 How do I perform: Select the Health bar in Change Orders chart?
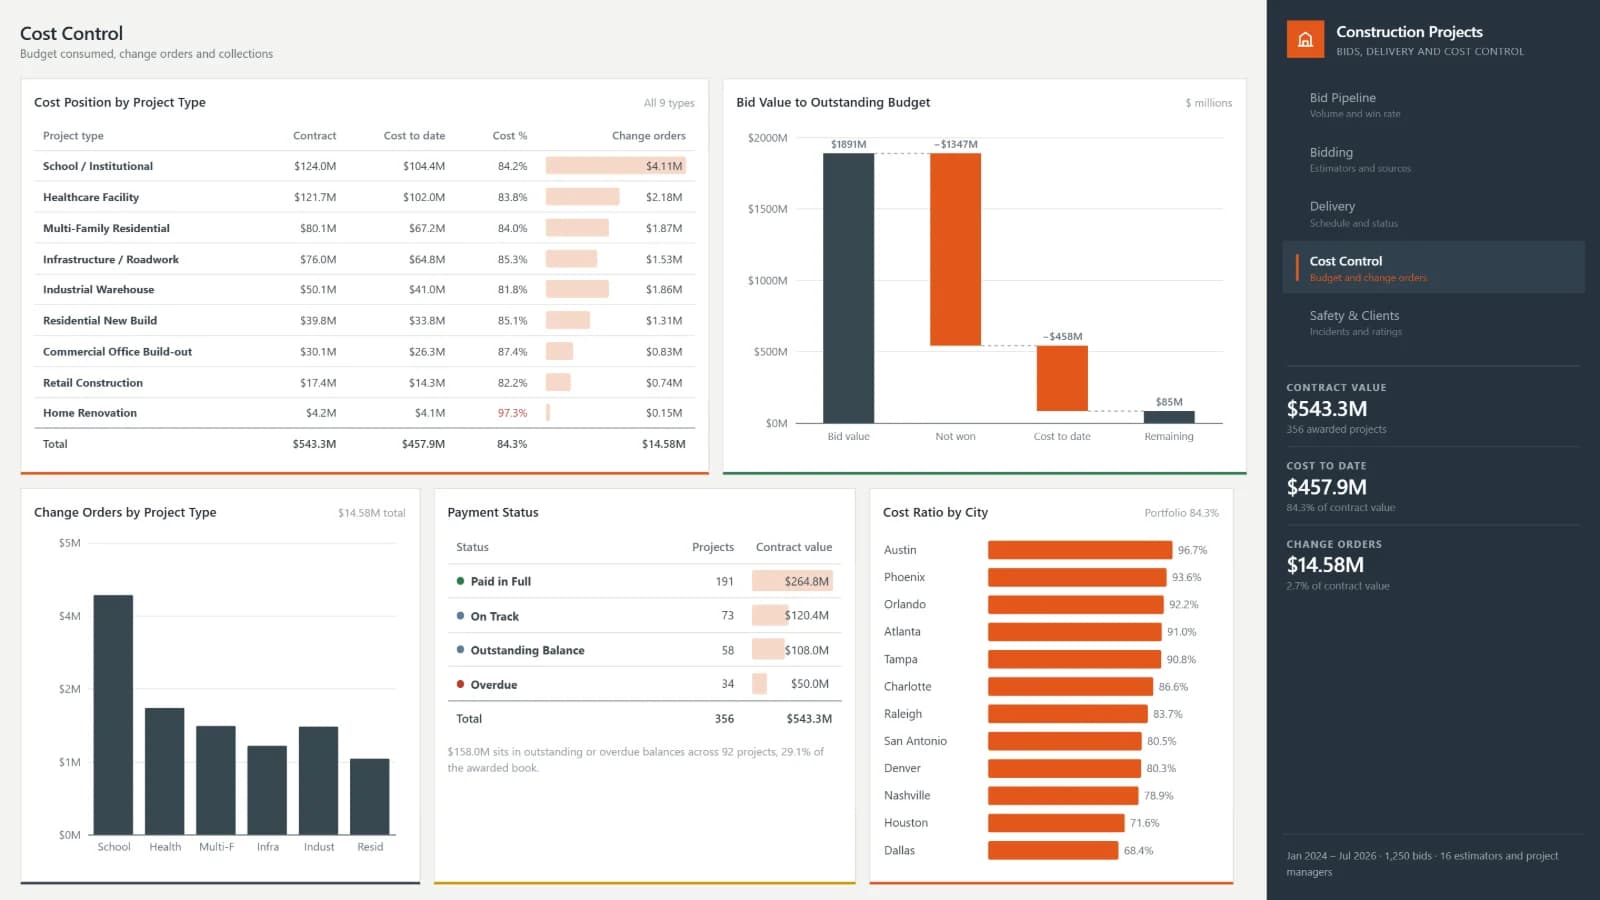[x=165, y=771]
